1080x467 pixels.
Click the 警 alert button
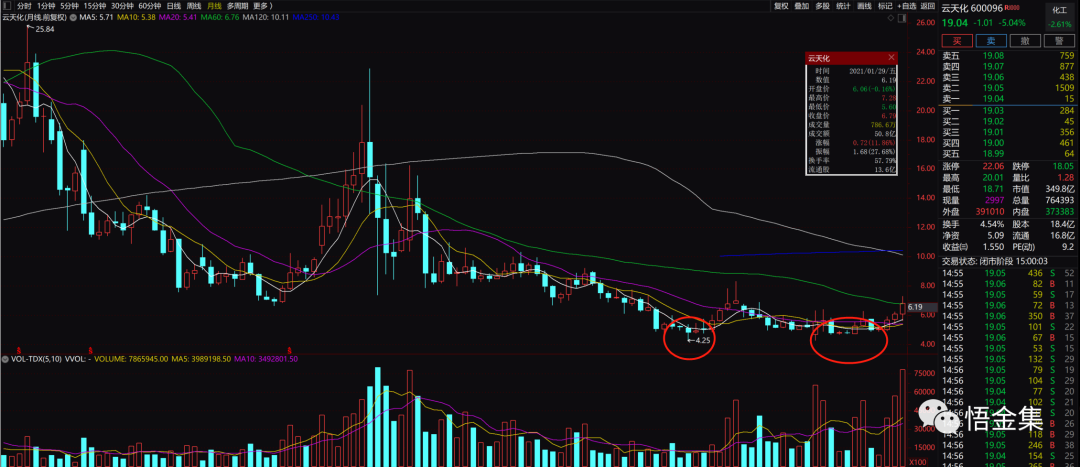[x=1058, y=41]
